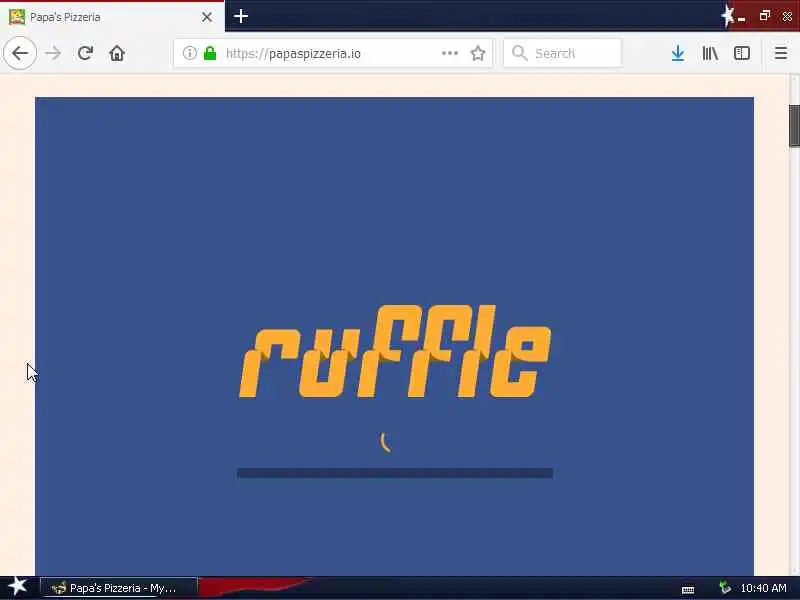Go back to the previous page
The width and height of the screenshot is (800, 600).
[20, 53]
